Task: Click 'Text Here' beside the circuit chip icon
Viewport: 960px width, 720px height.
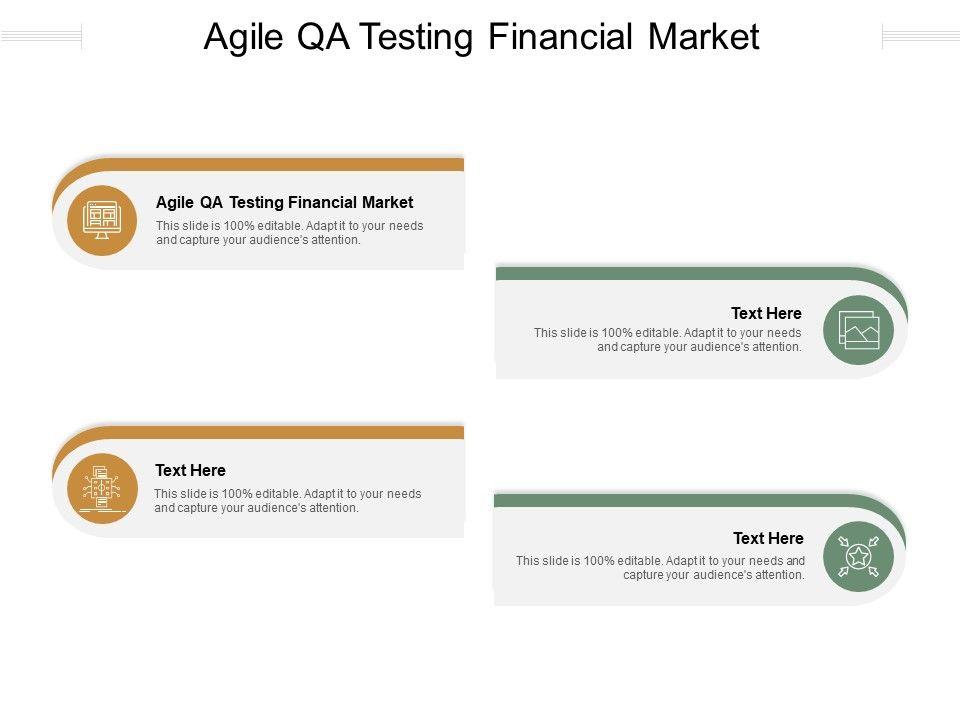Action: click(190, 470)
